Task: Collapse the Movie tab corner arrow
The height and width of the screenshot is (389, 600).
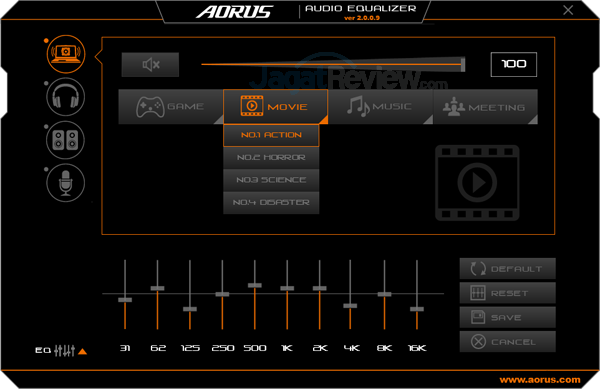Action: 323,120
